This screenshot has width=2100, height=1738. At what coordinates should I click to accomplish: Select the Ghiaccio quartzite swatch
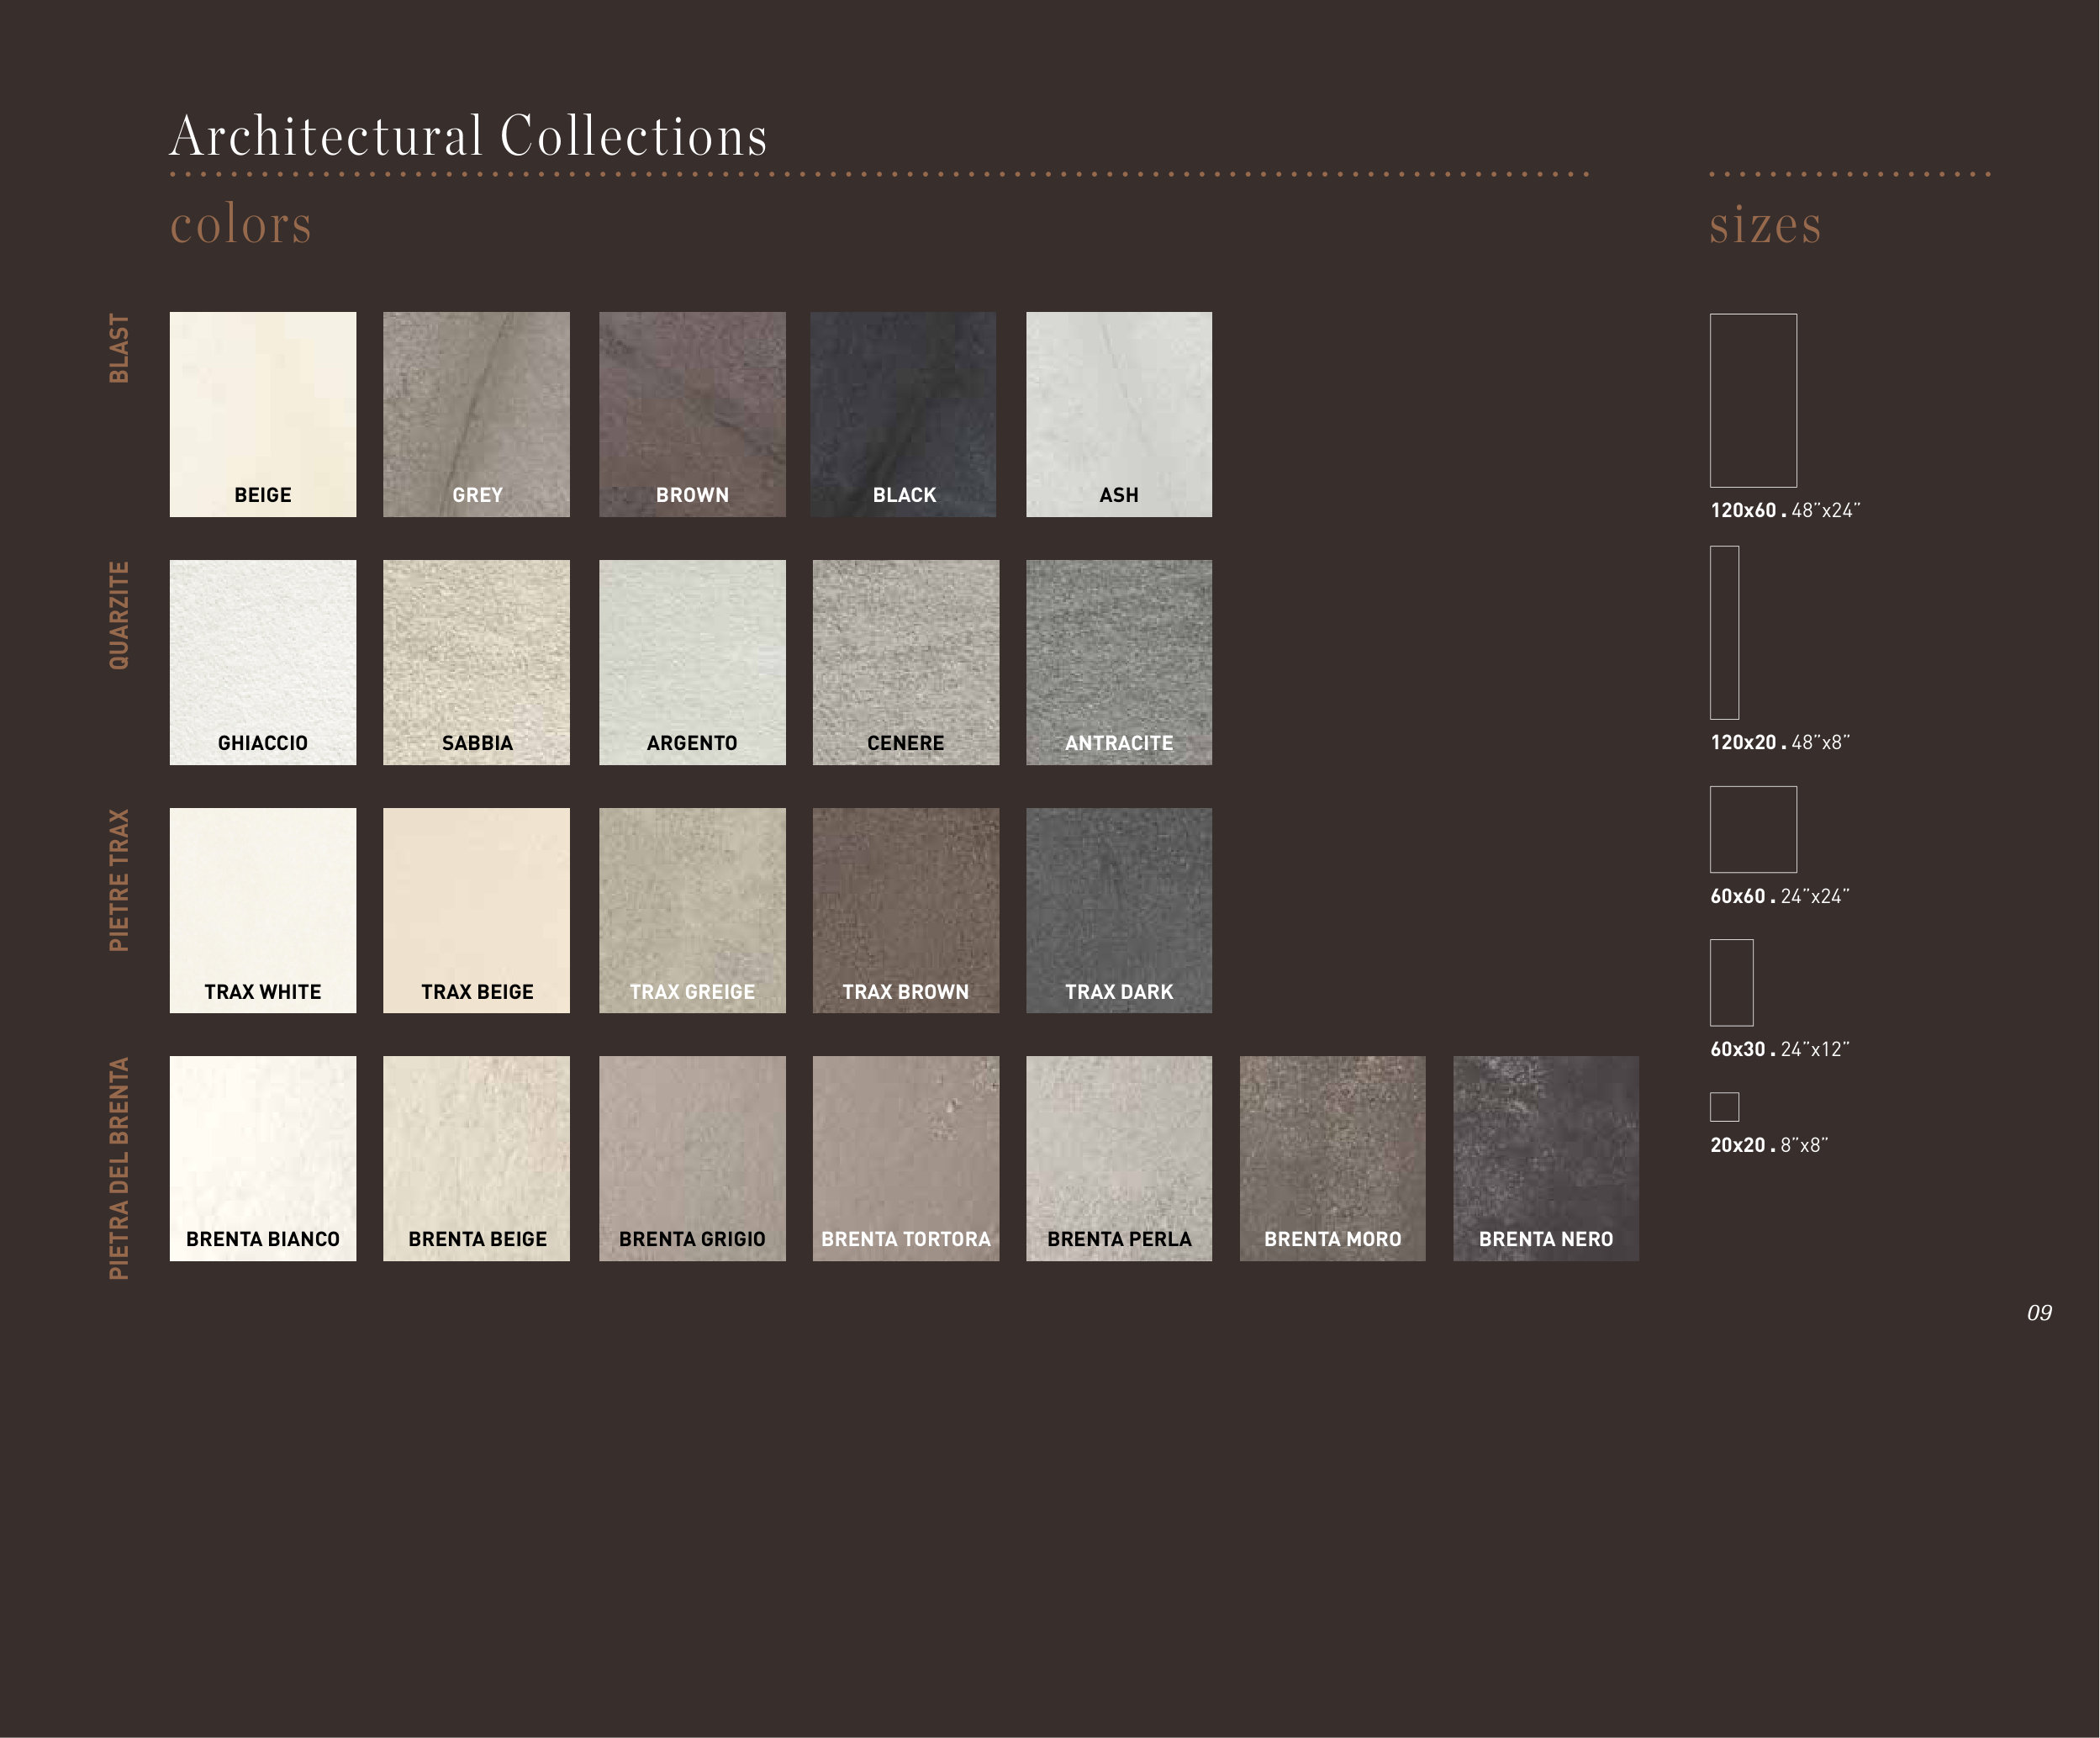[x=262, y=662]
